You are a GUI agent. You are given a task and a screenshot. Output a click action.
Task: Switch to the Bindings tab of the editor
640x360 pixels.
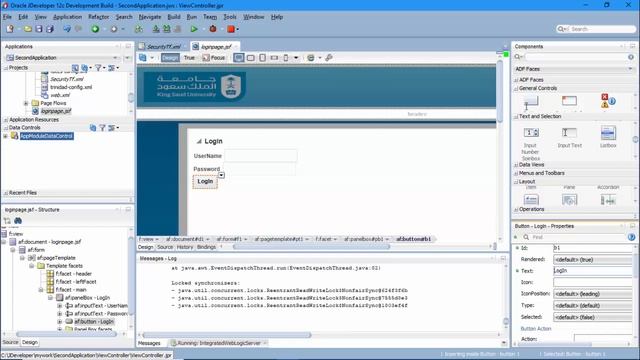[x=206, y=247]
